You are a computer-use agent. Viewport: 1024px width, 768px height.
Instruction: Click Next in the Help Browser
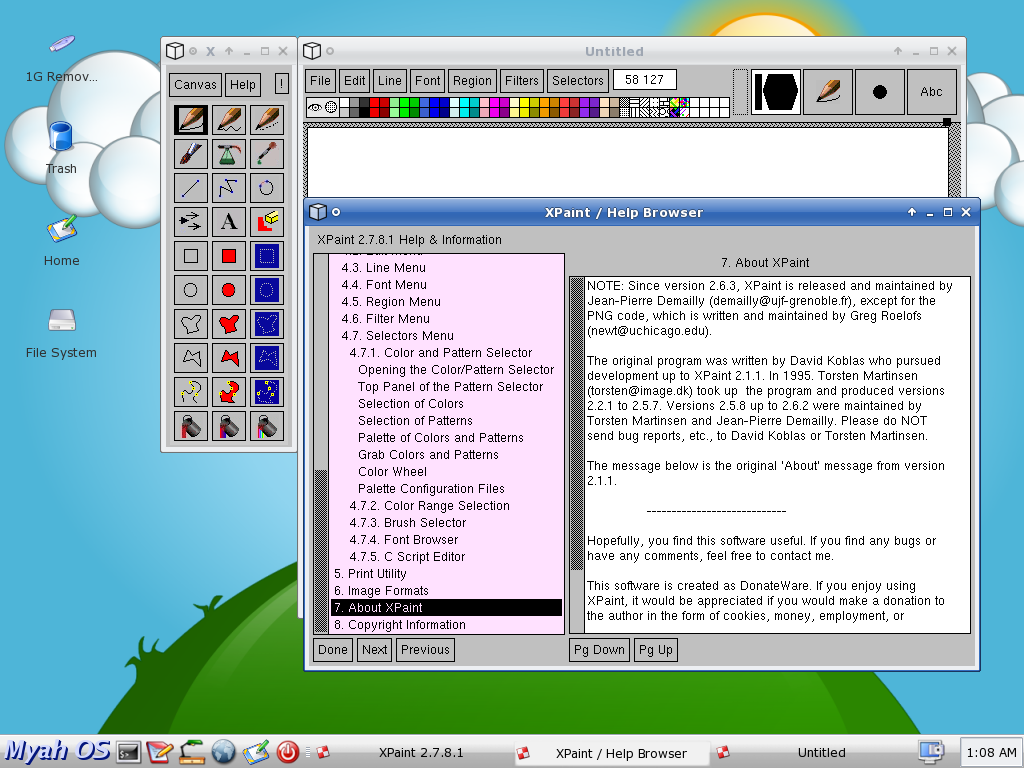(374, 650)
